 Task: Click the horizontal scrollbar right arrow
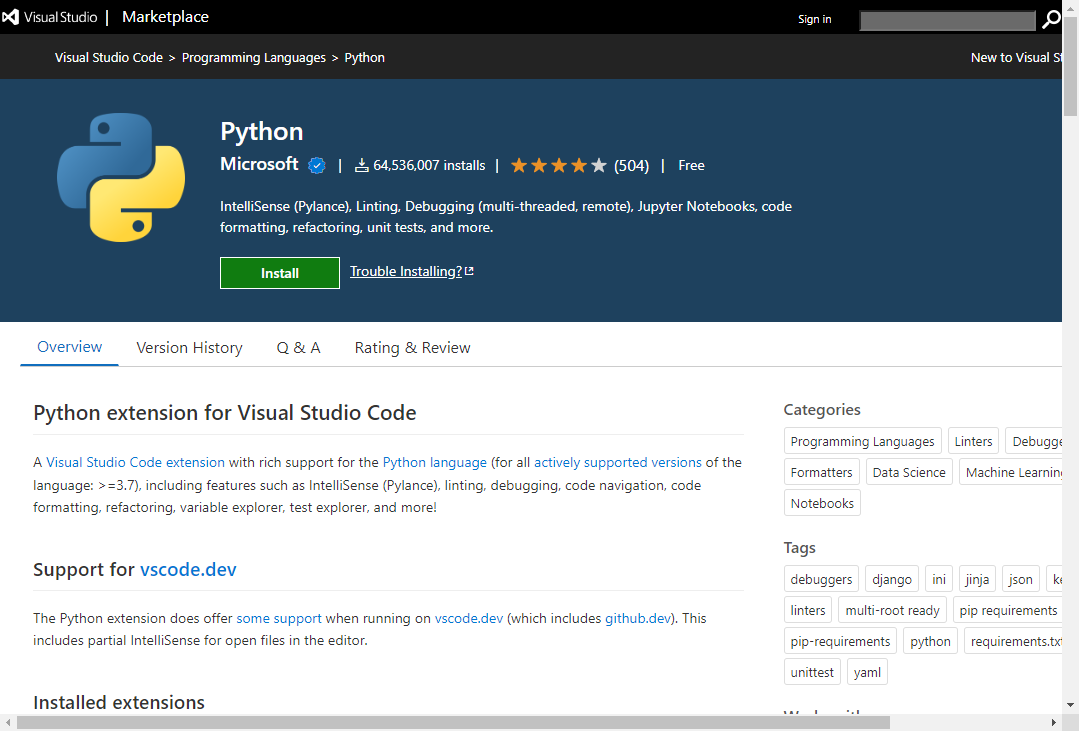[1054, 723]
